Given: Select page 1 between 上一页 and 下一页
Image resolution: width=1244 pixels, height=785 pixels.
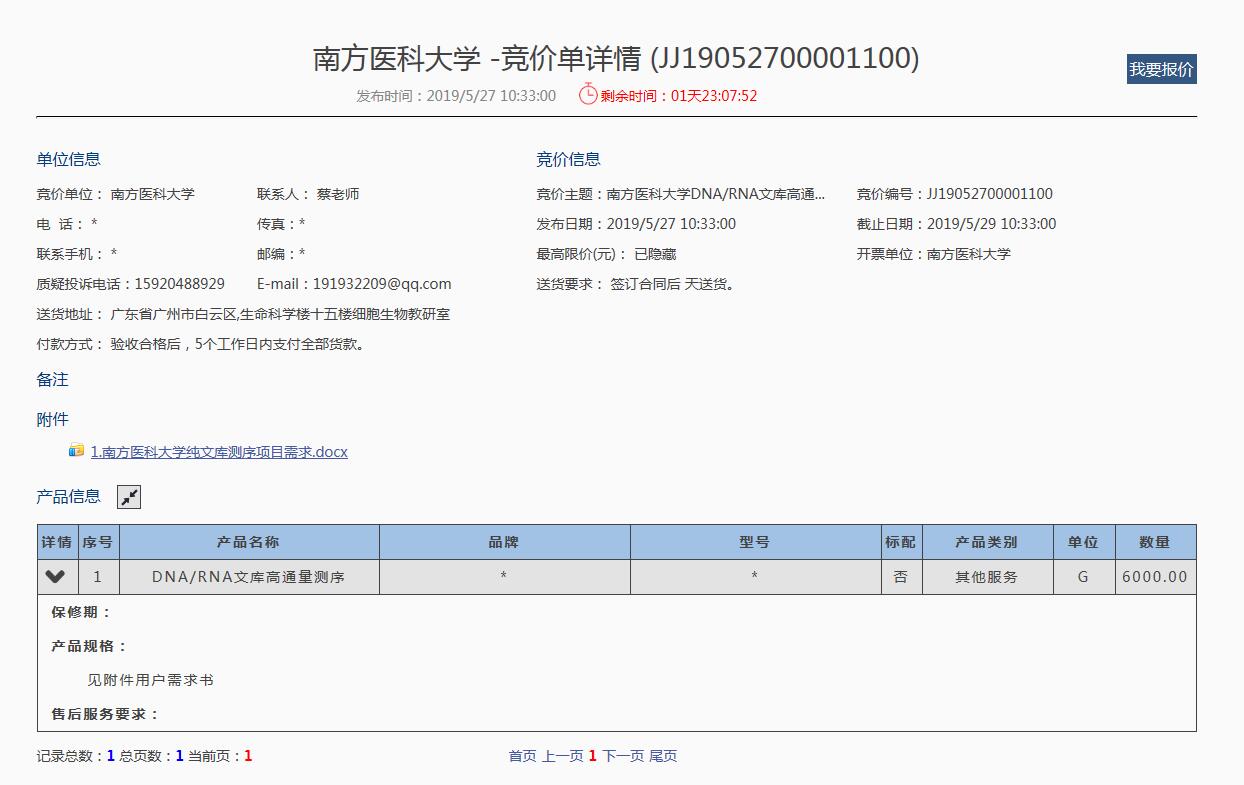Looking at the screenshot, I should 592,756.
